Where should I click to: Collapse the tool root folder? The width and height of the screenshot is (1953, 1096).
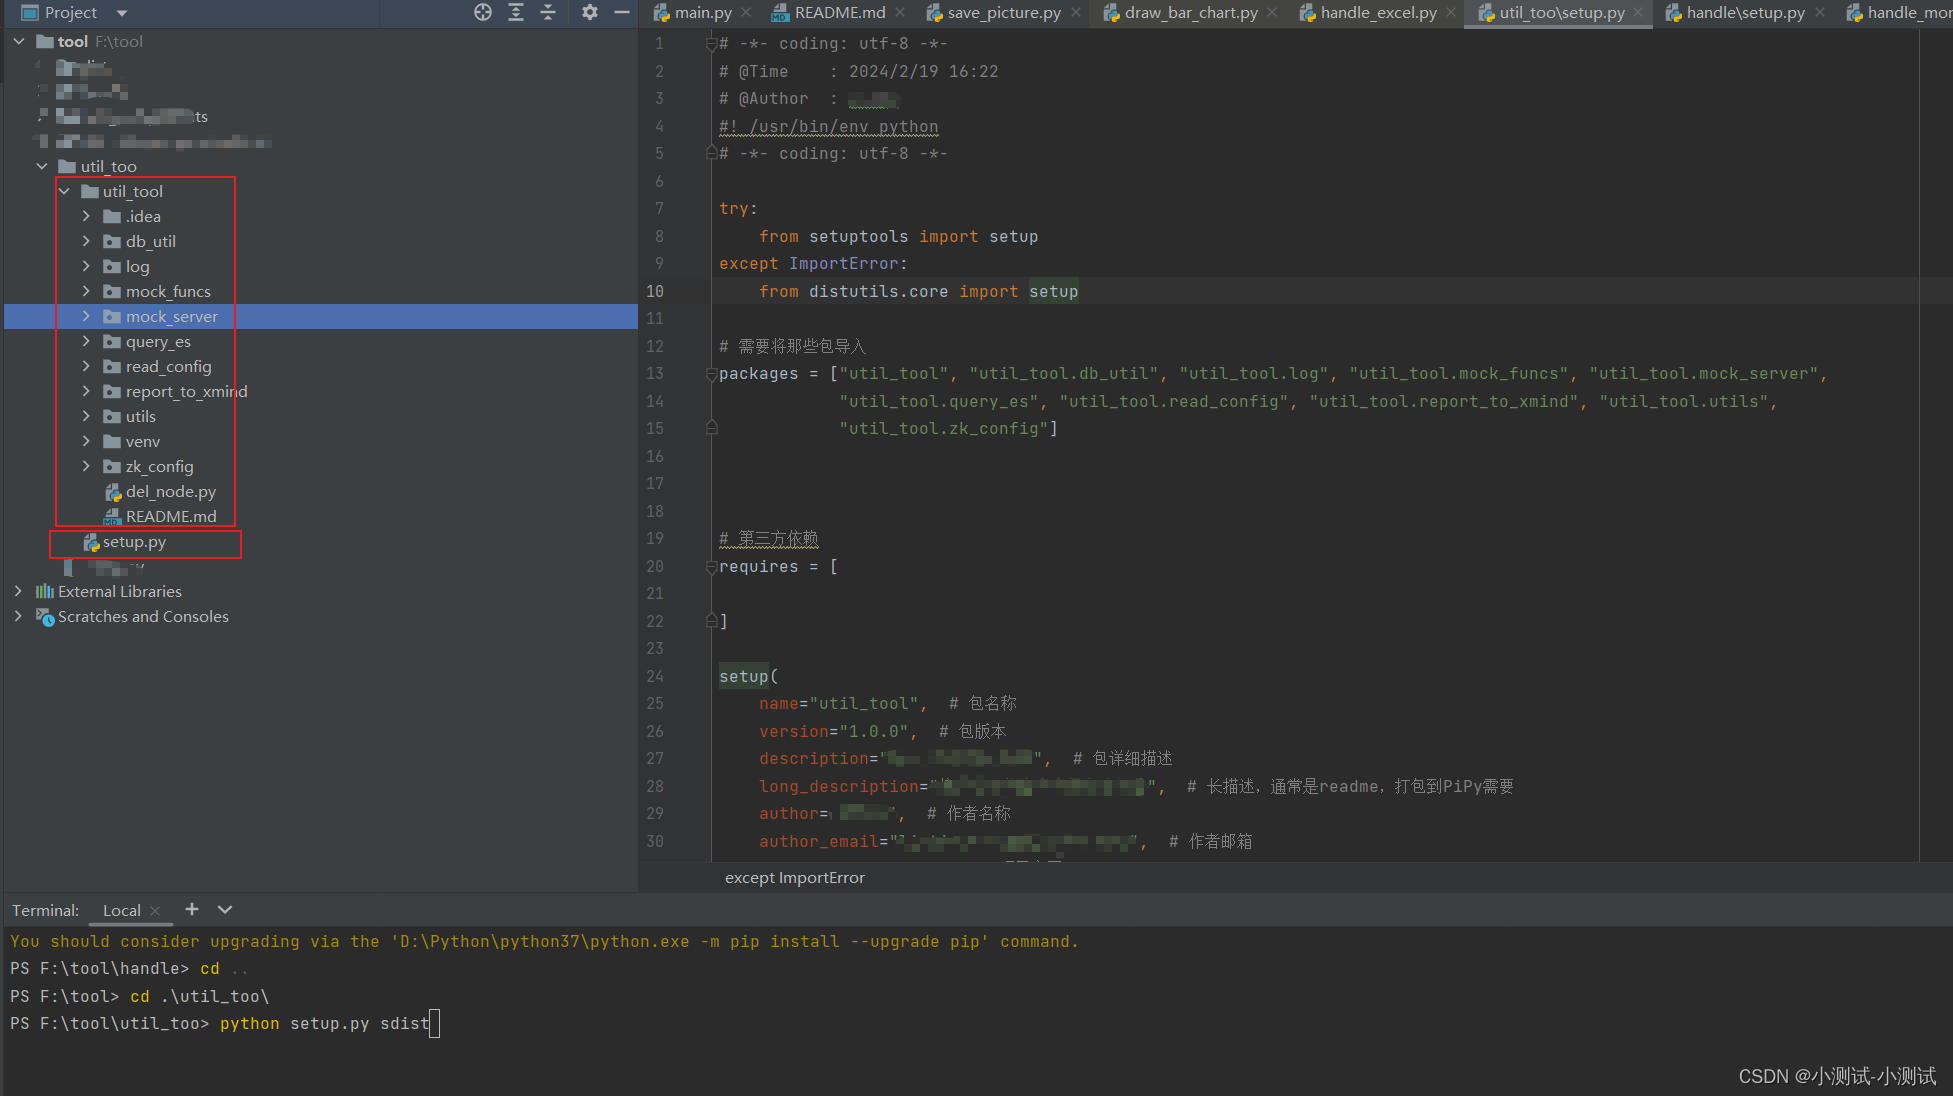coord(19,41)
